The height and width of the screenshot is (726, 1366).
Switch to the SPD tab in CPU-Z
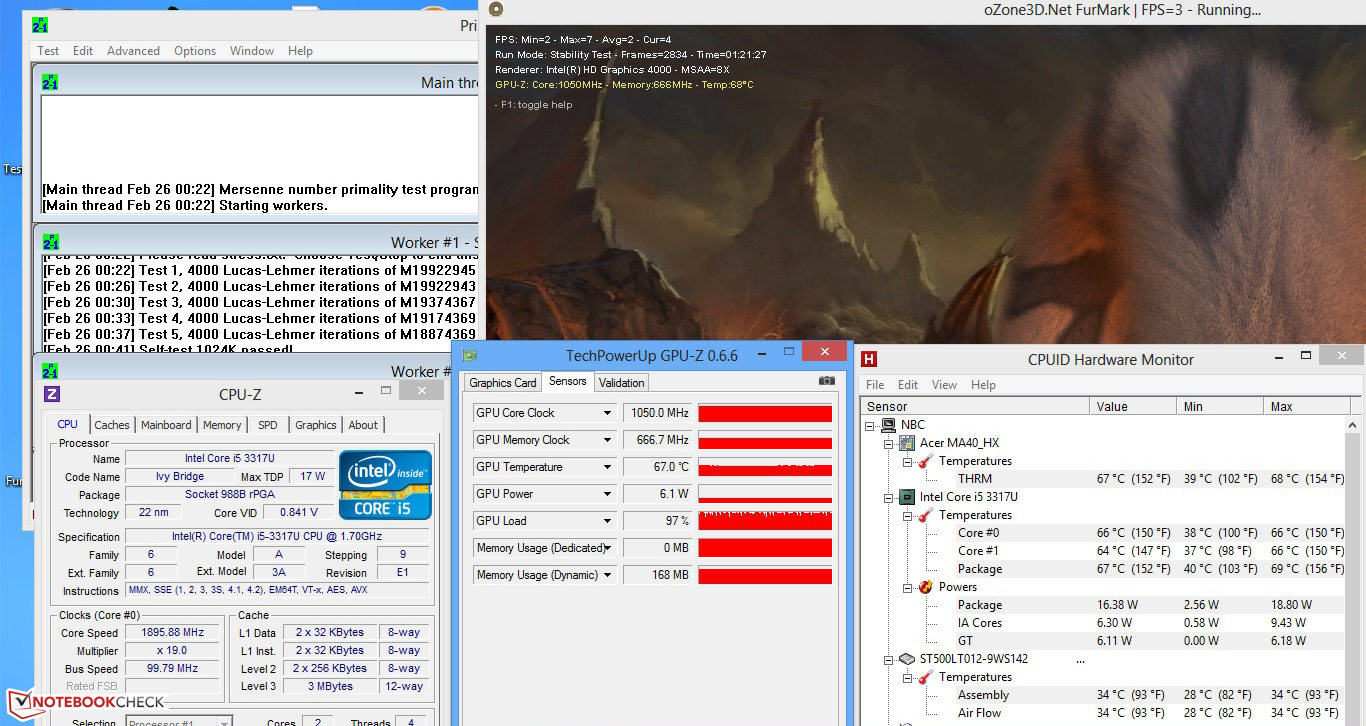tap(267, 425)
